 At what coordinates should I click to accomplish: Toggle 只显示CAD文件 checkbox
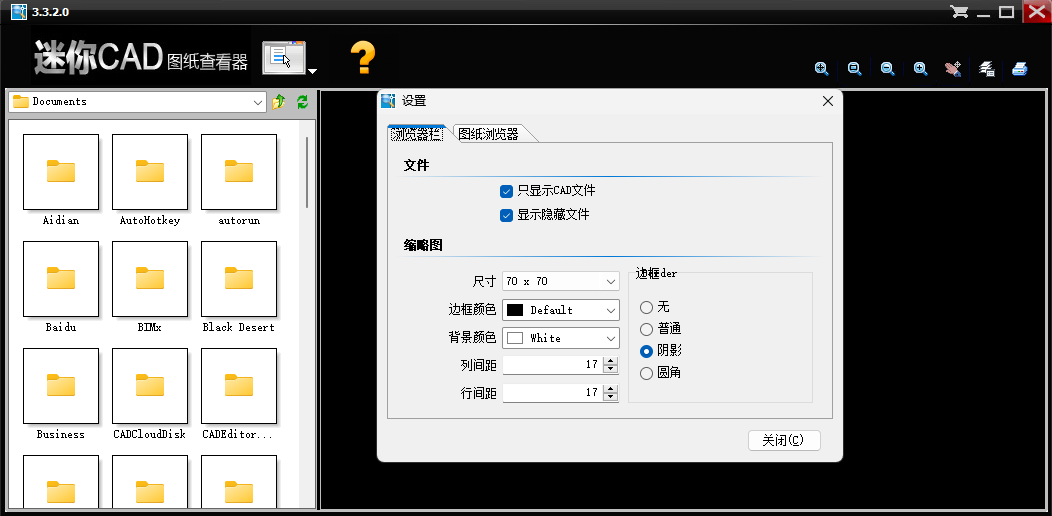(x=507, y=191)
